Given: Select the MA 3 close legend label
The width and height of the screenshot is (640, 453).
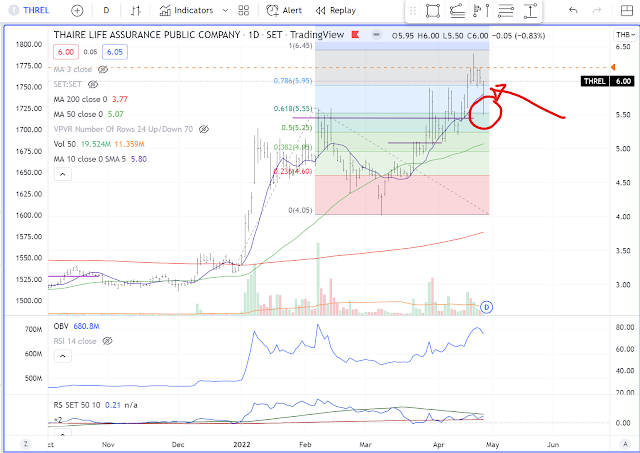Looking at the screenshot, I should [73, 69].
